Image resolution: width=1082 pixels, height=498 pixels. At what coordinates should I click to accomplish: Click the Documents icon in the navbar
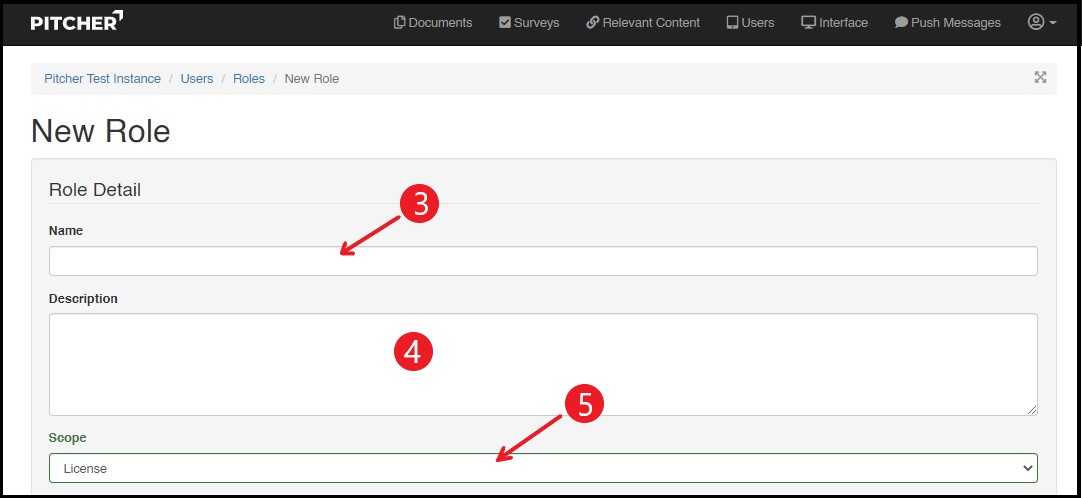400,22
